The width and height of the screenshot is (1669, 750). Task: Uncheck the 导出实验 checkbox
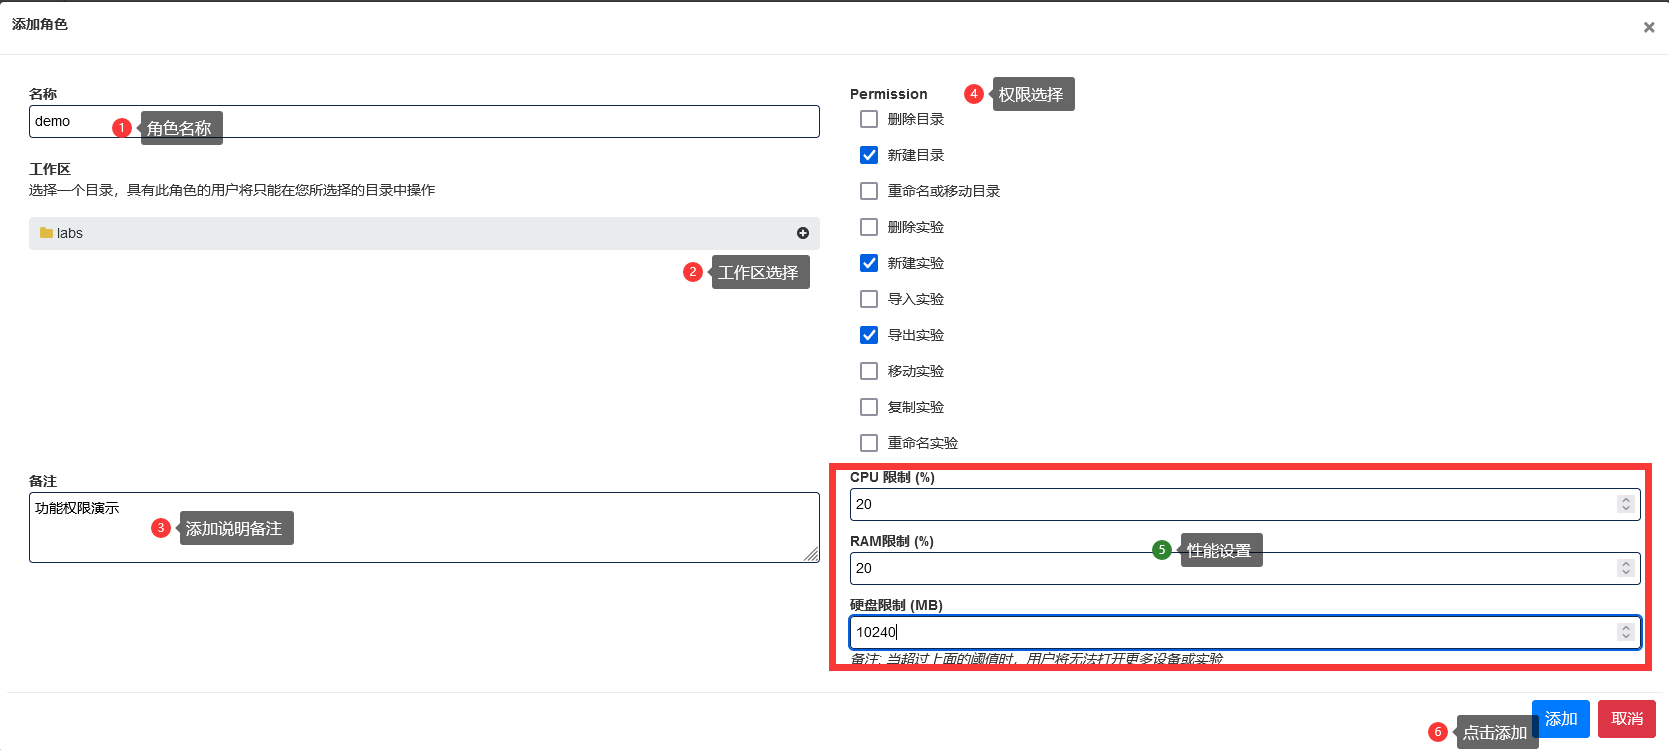click(869, 335)
